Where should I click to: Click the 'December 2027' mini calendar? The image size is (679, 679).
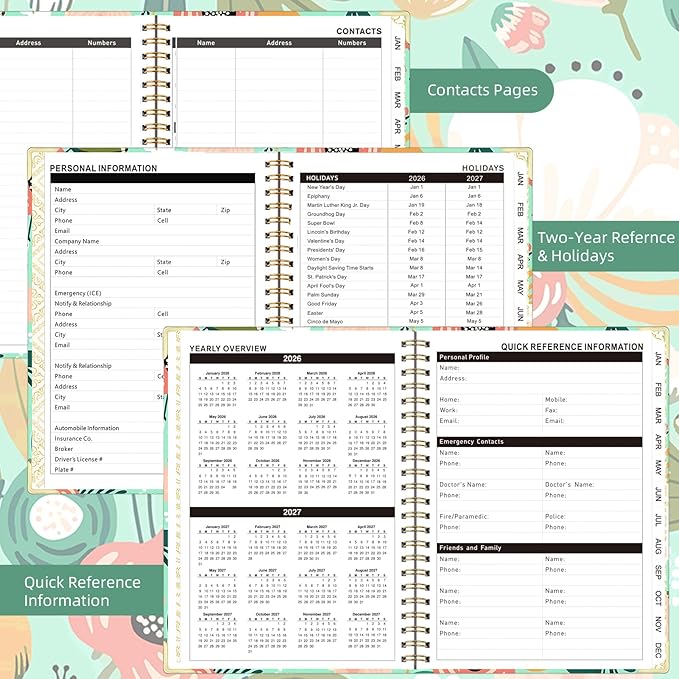pyautogui.click(x=366, y=630)
